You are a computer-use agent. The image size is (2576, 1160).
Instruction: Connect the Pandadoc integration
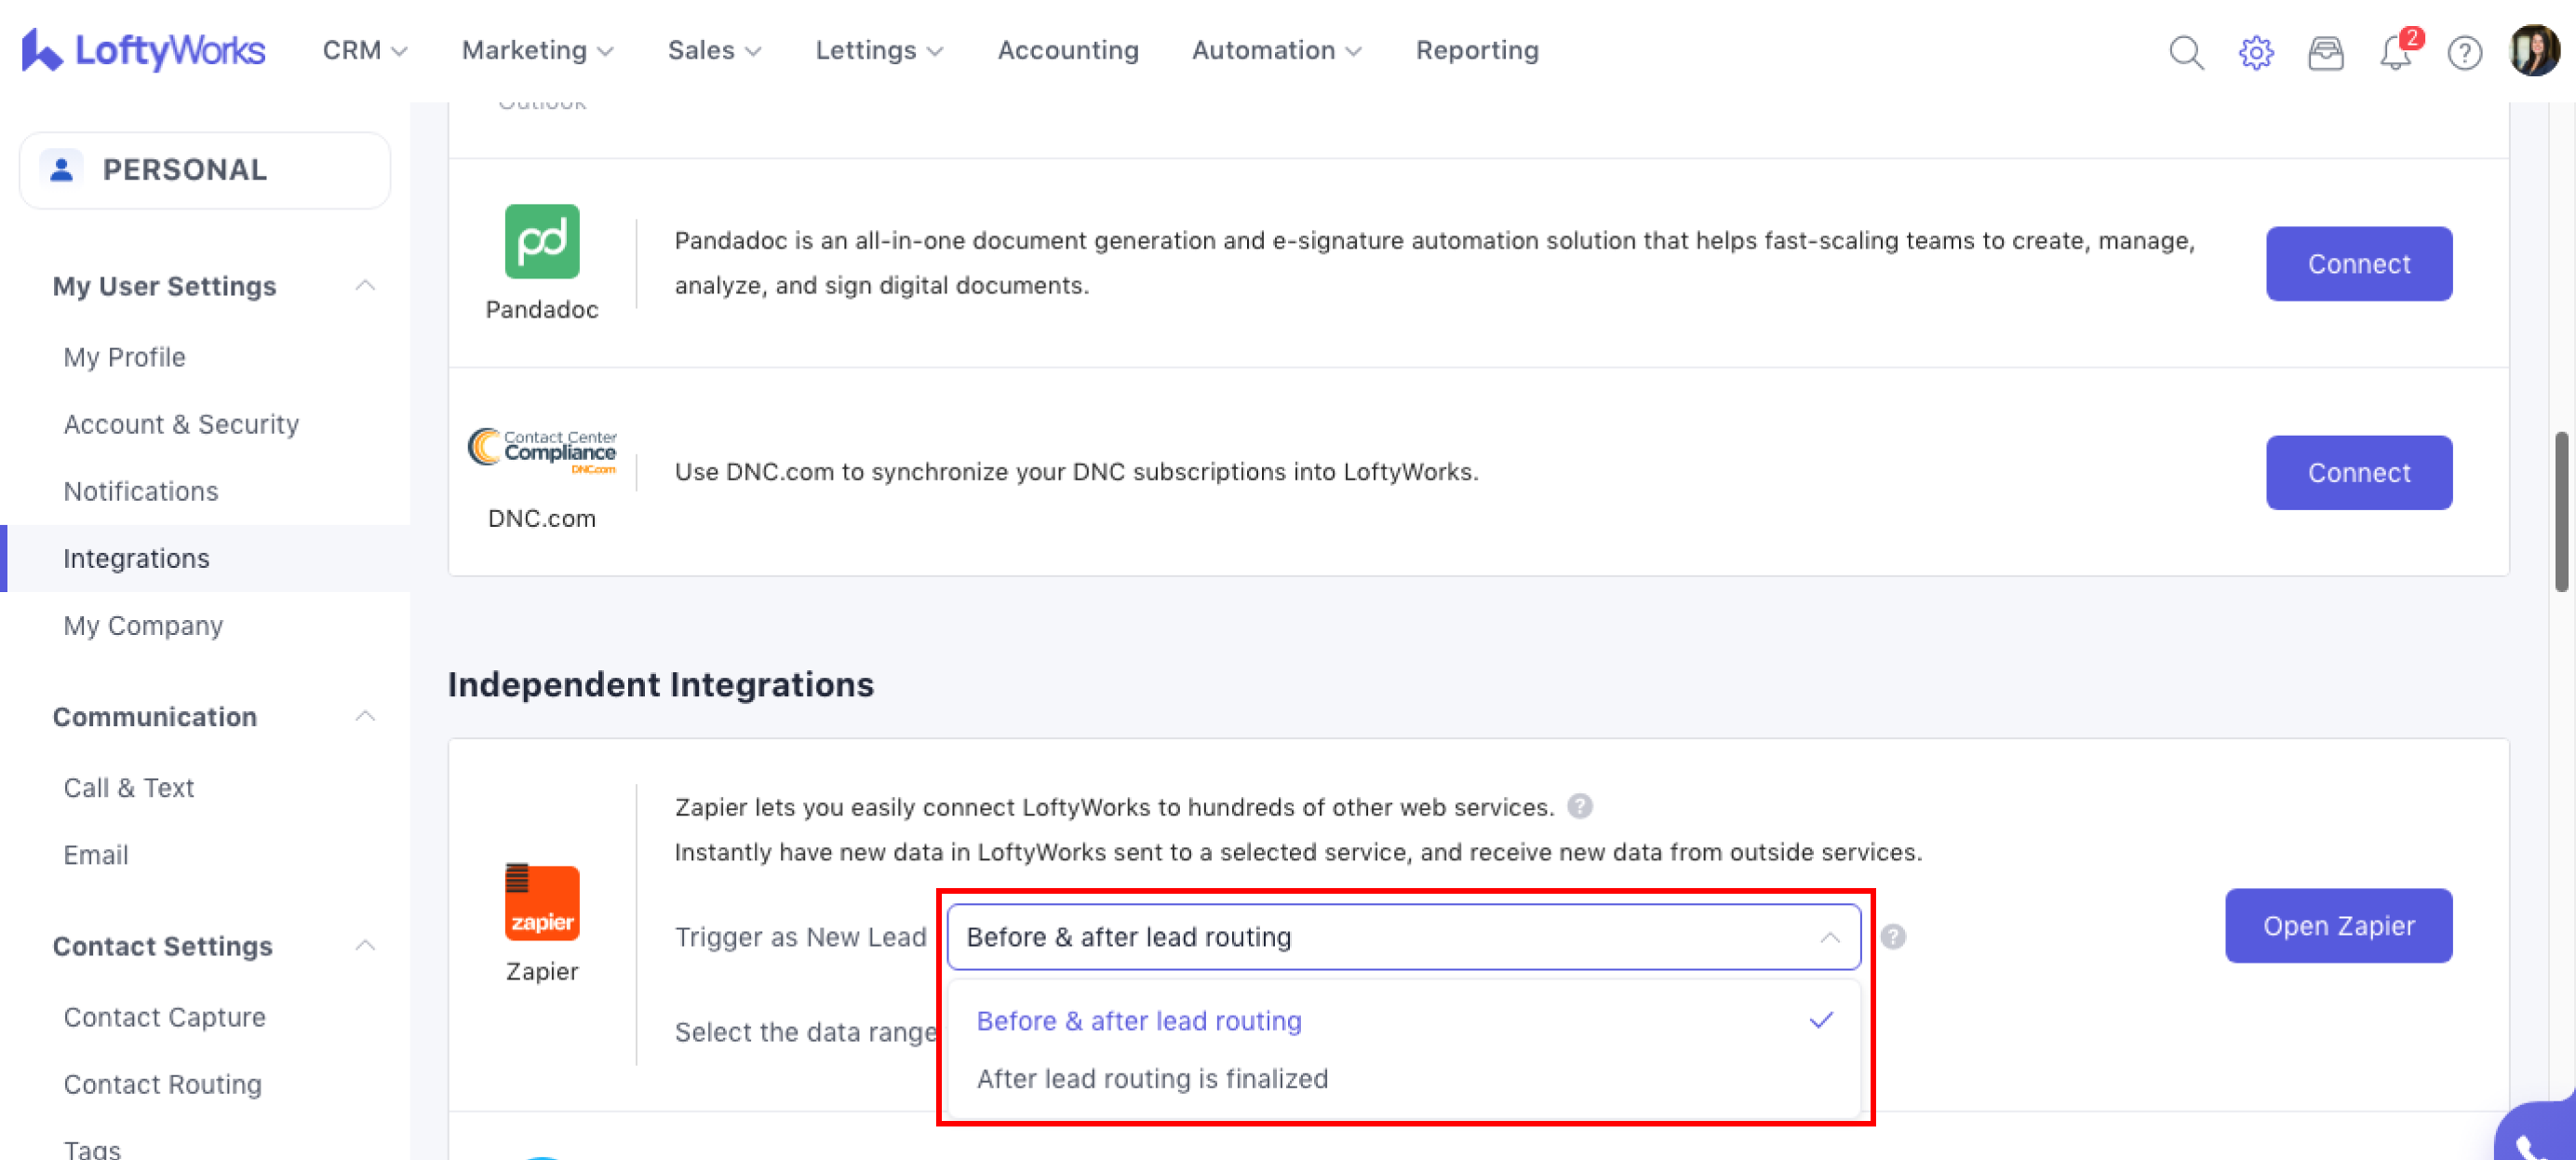[2358, 264]
